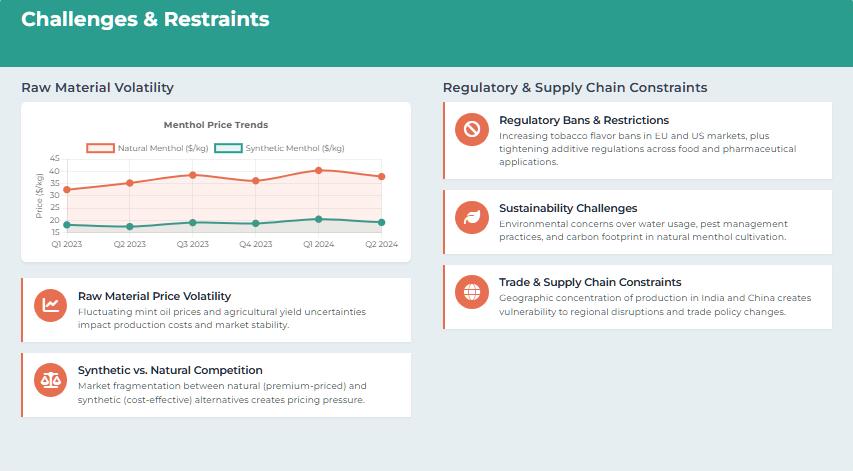Click the Synthetic Menthol Q2 2024 data point
This screenshot has height=471, width=853.
381,222
